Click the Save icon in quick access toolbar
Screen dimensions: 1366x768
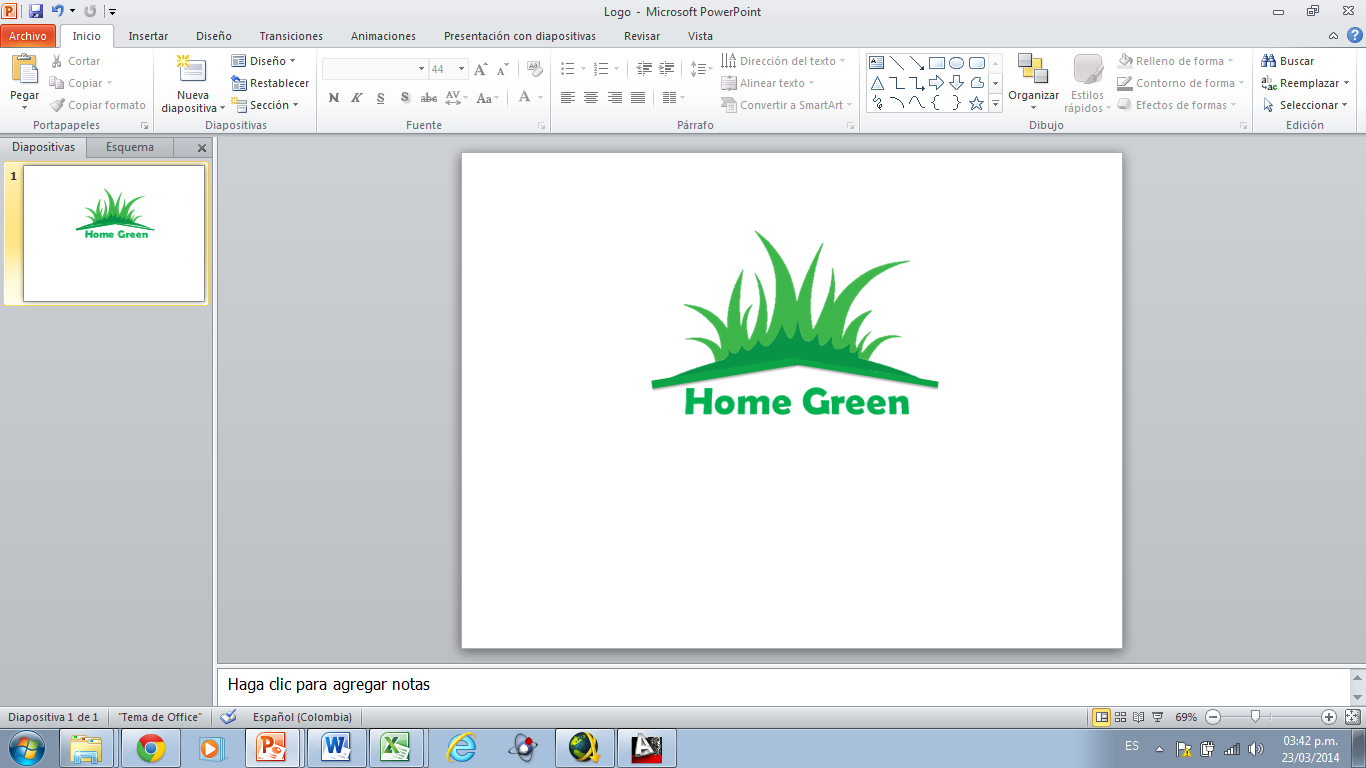point(36,11)
